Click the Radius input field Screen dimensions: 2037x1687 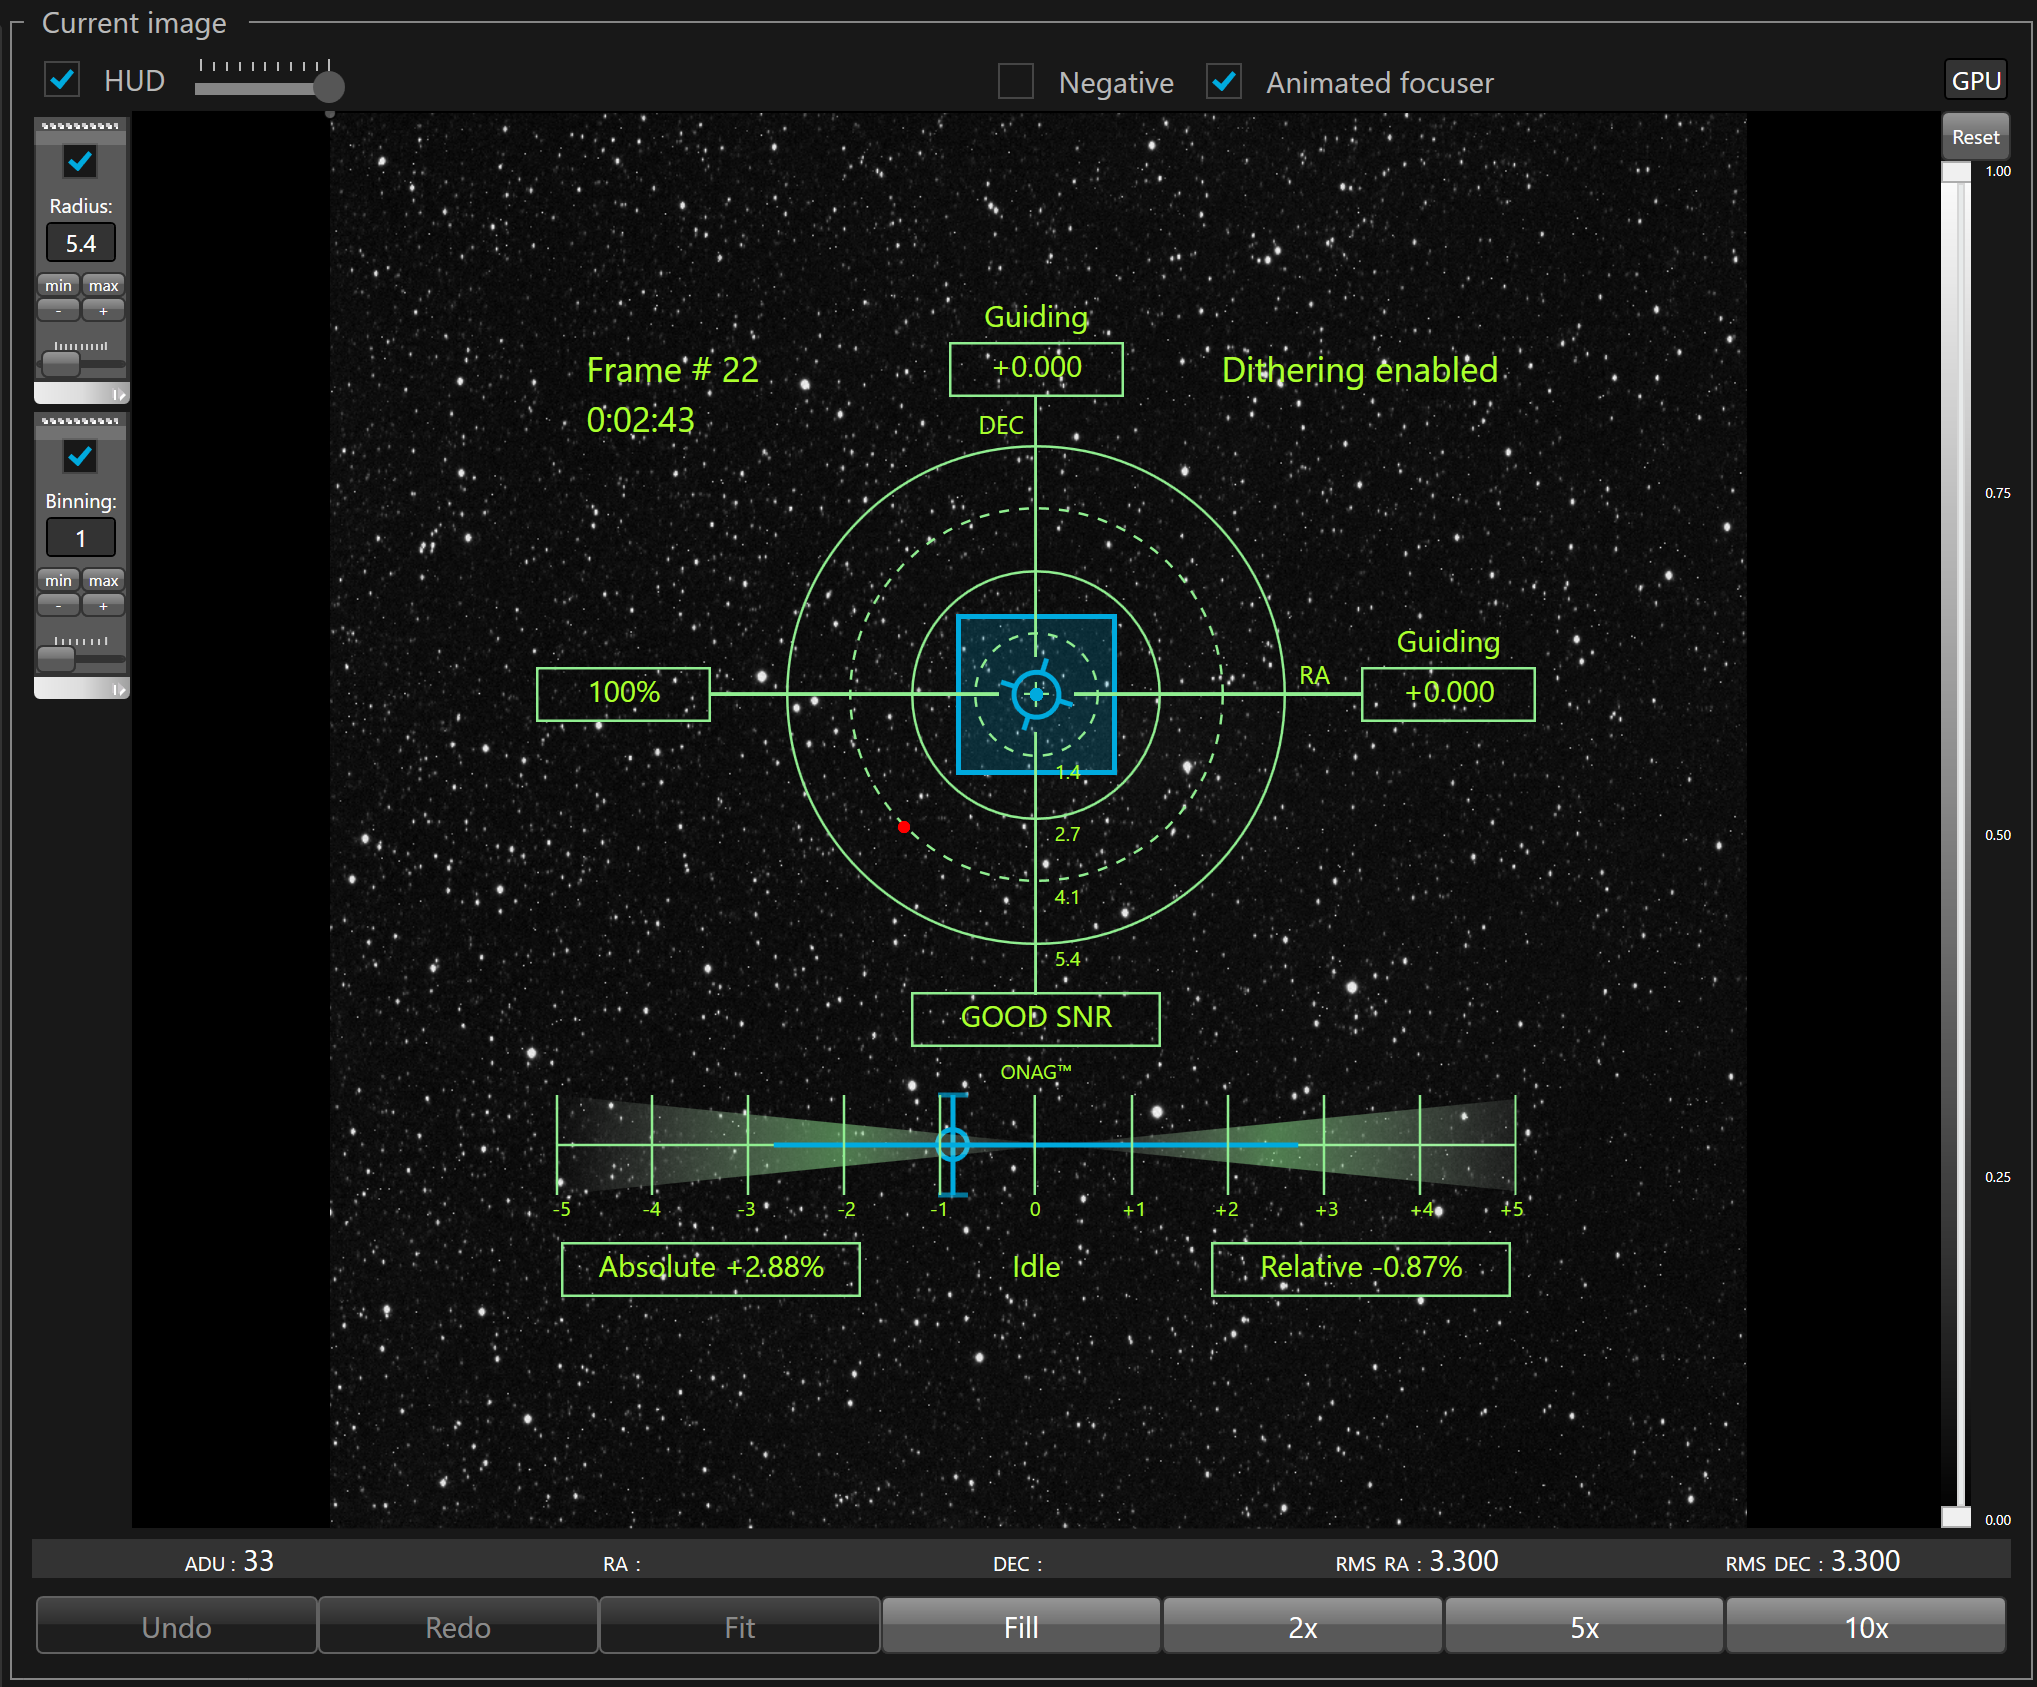point(80,243)
